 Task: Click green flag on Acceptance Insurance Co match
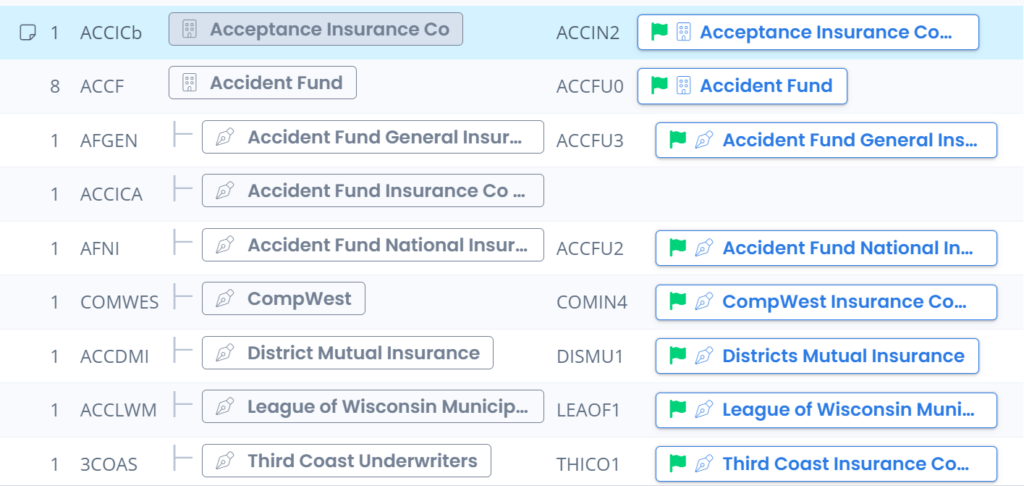point(659,32)
